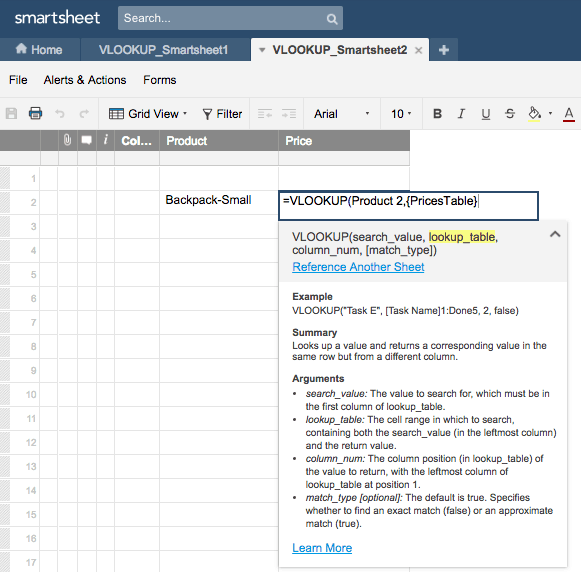This screenshot has height=572, width=581.
Task: Click the Summary heading in help panel
Action: coord(315,332)
